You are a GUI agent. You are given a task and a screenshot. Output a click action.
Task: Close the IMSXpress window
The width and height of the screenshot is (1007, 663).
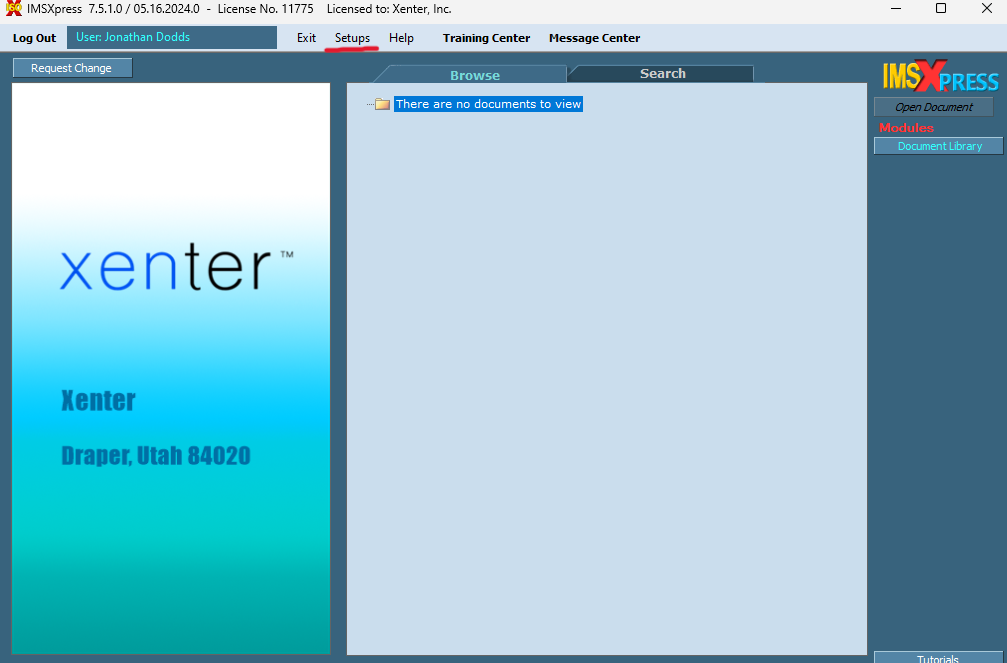point(986,9)
